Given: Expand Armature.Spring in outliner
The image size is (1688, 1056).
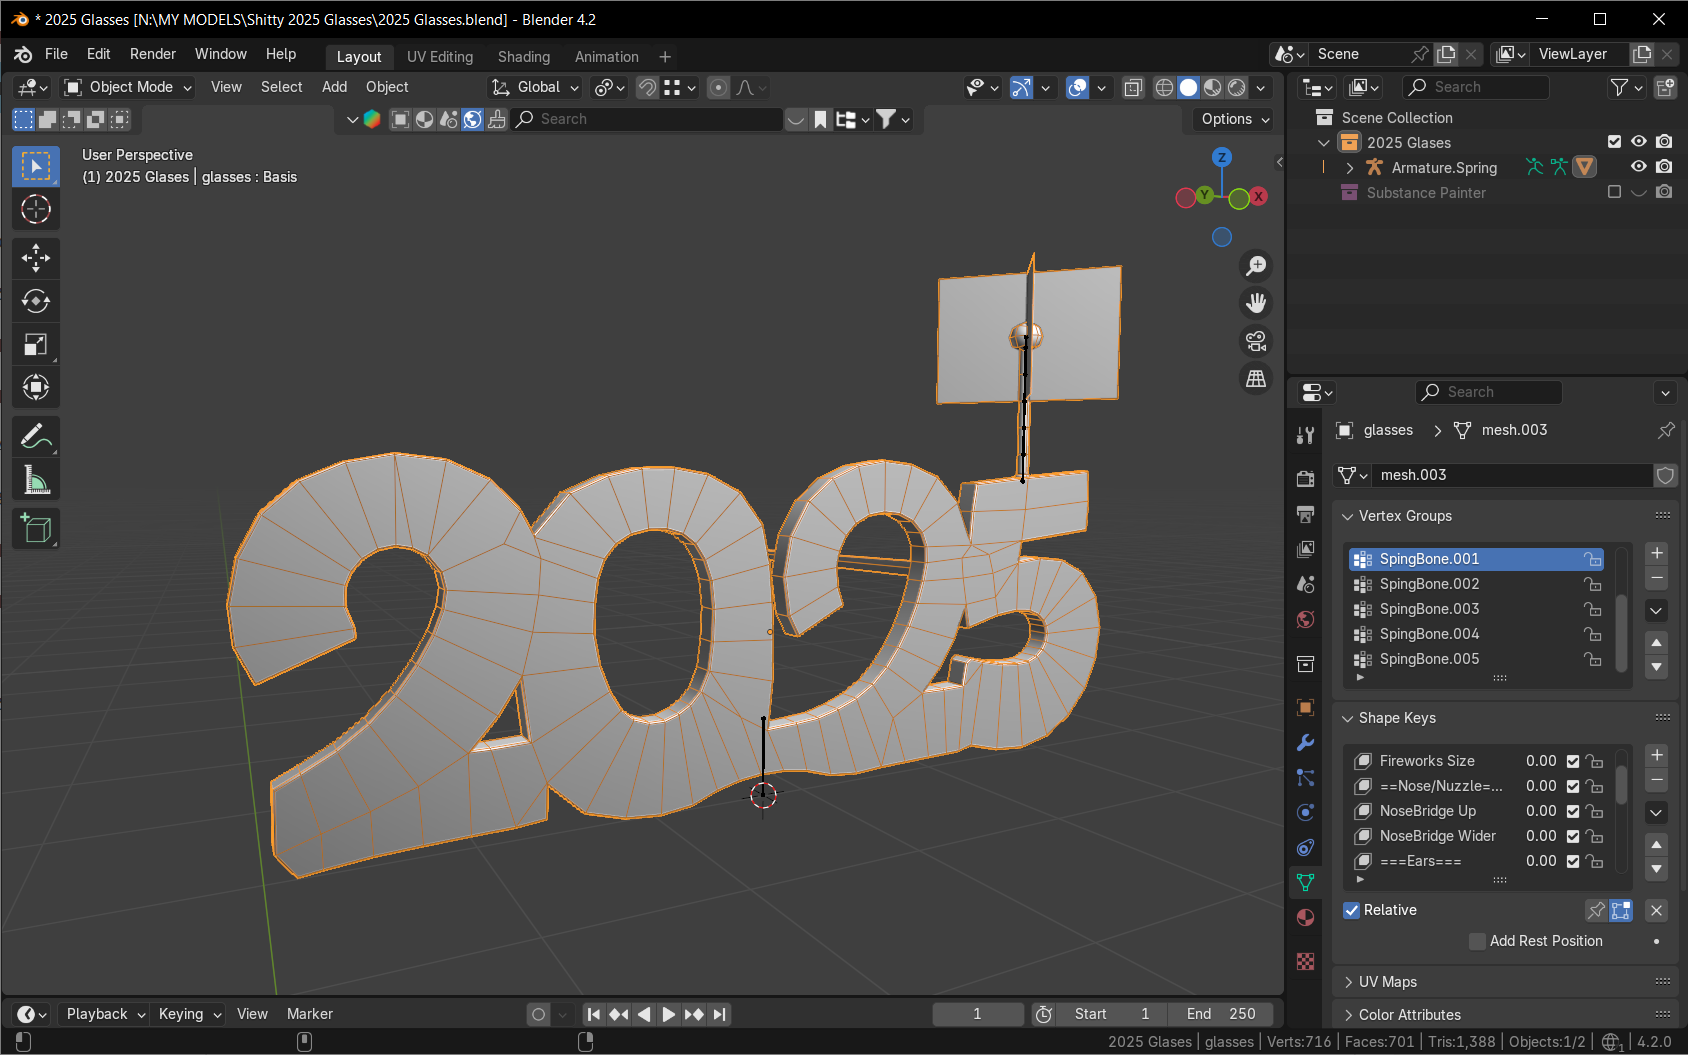Looking at the screenshot, I should [1349, 168].
